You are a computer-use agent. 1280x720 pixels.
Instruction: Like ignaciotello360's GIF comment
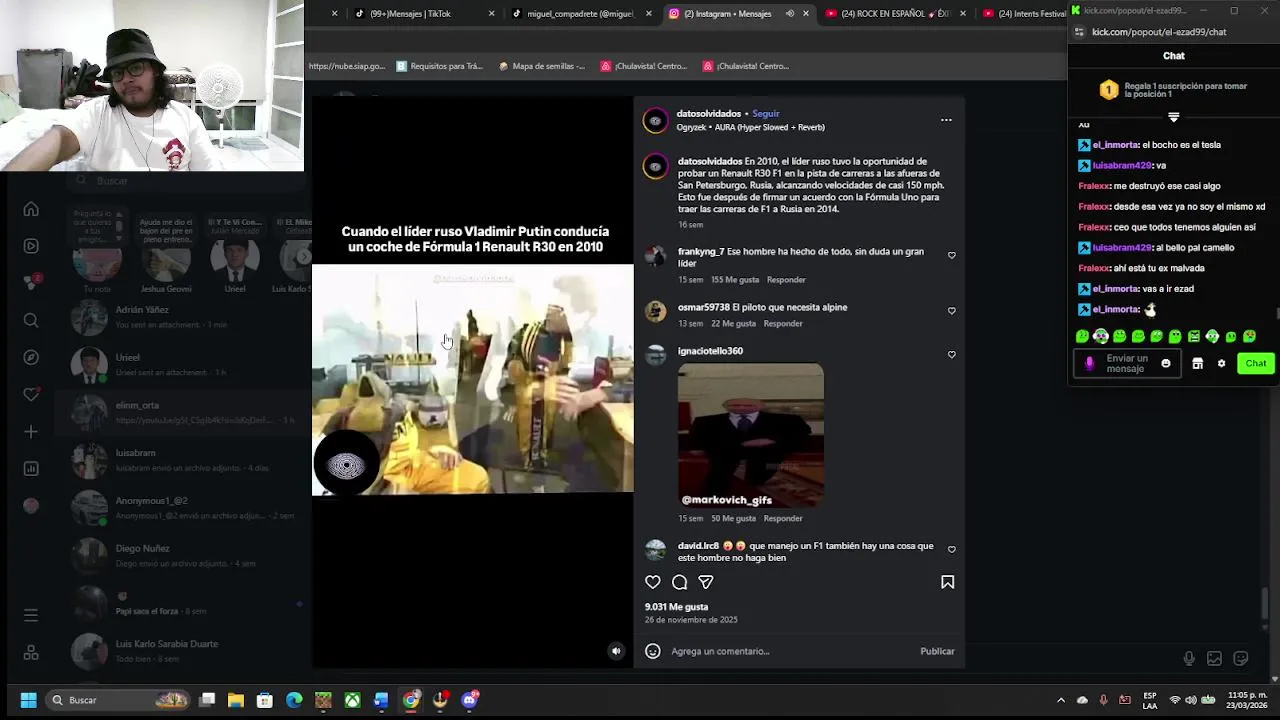[x=951, y=354]
